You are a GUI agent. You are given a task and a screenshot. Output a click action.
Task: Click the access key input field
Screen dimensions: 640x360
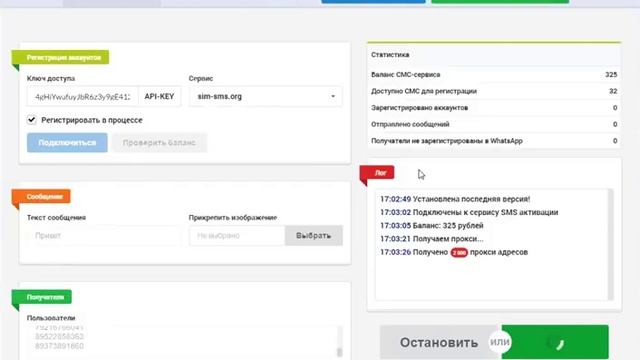pyautogui.click(x=82, y=97)
